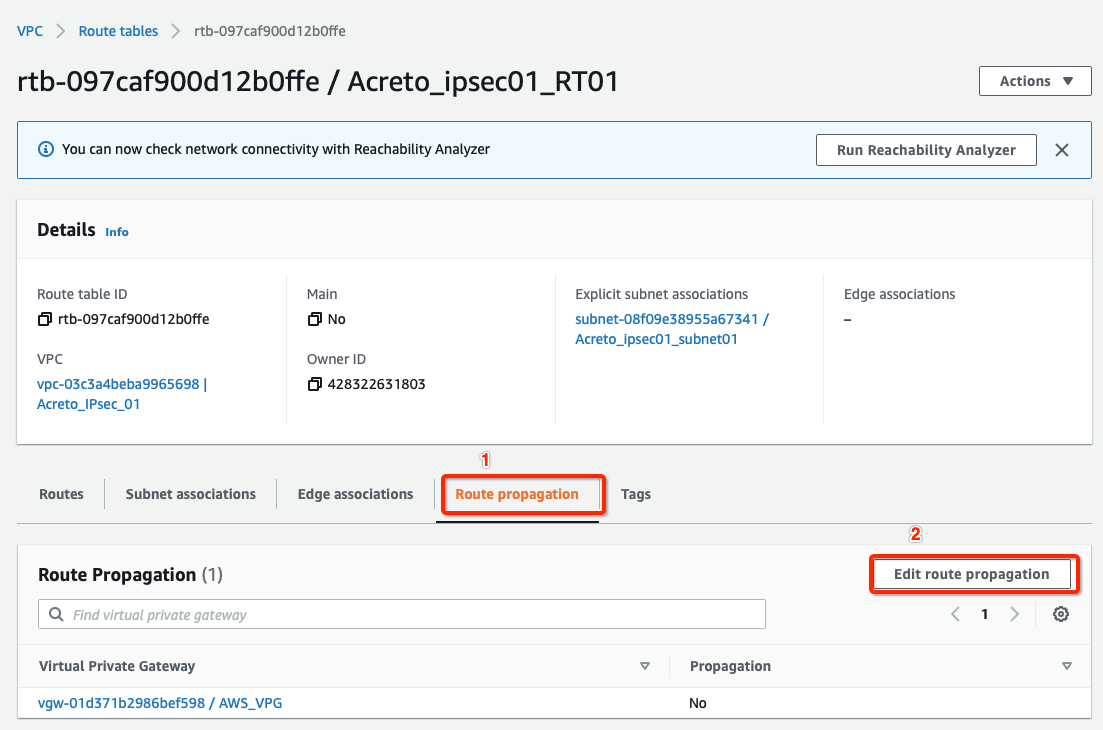Click the Explicit subnet associations label
This screenshot has width=1103, height=730.
click(661, 294)
